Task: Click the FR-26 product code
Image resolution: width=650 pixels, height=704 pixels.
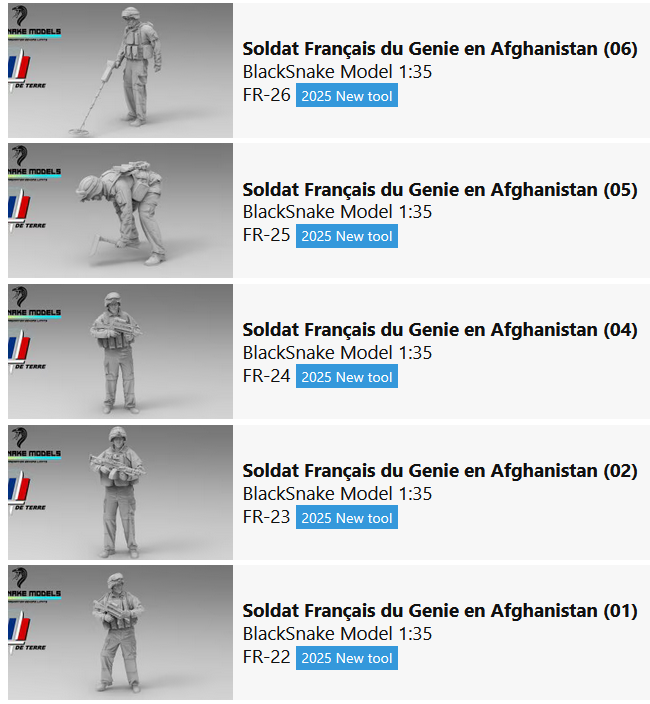Action: click(266, 96)
